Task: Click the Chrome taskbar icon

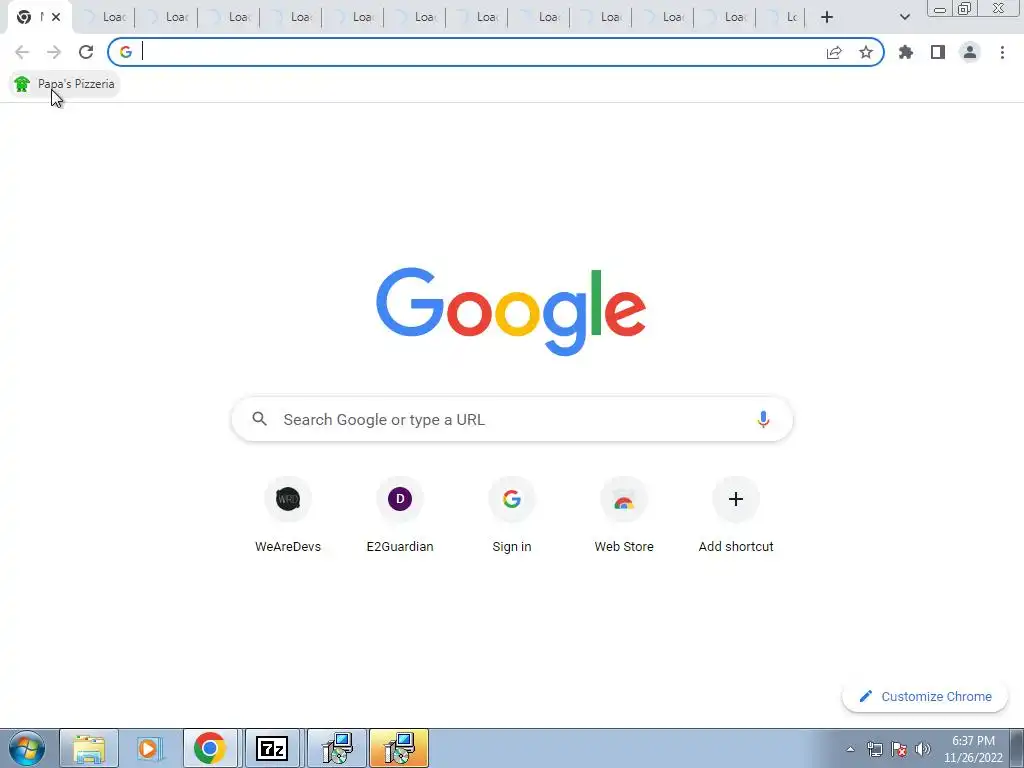Action: click(210, 748)
